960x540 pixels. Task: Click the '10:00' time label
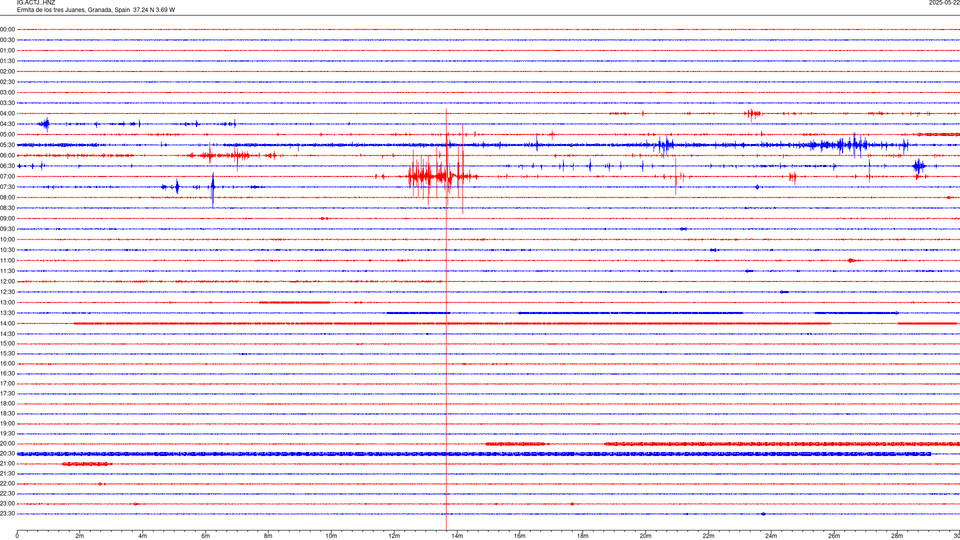click(x=7, y=239)
